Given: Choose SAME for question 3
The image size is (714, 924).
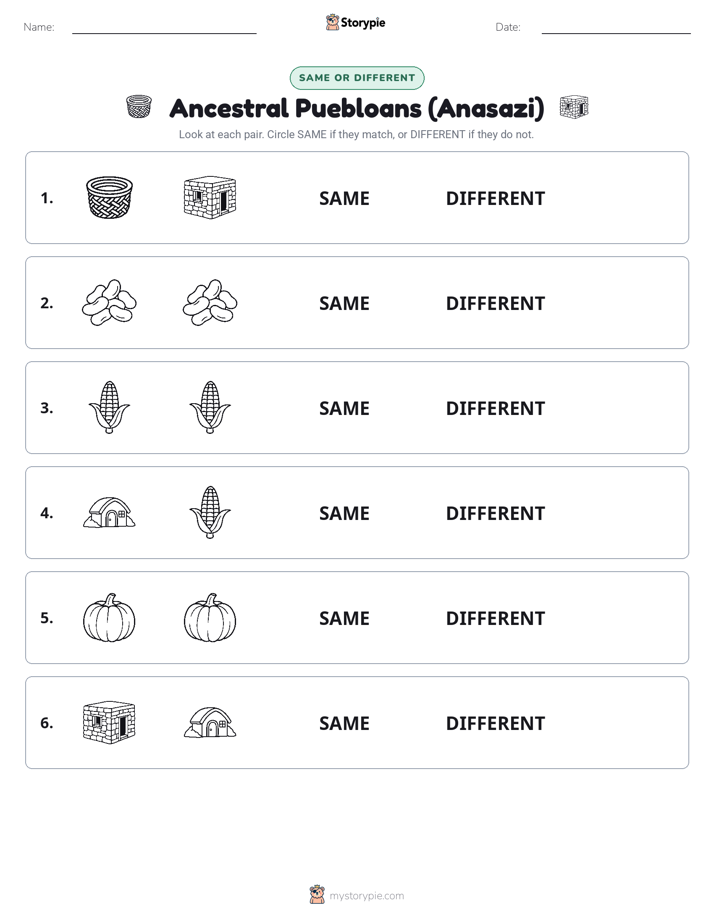Looking at the screenshot, I should tap(344, 408).
